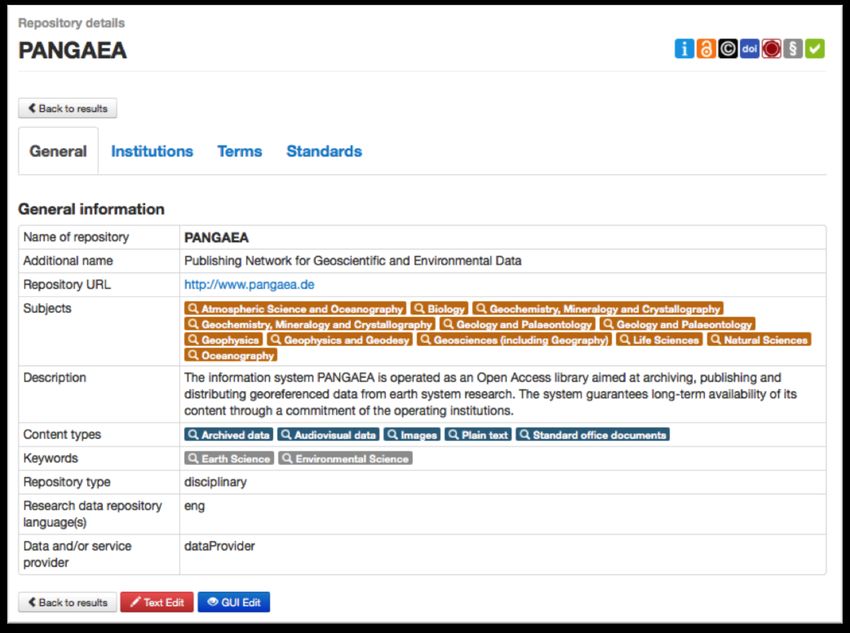Click the 'dataProvider' value
Viewport: 850px width, 633px height.
coord(220,546)
